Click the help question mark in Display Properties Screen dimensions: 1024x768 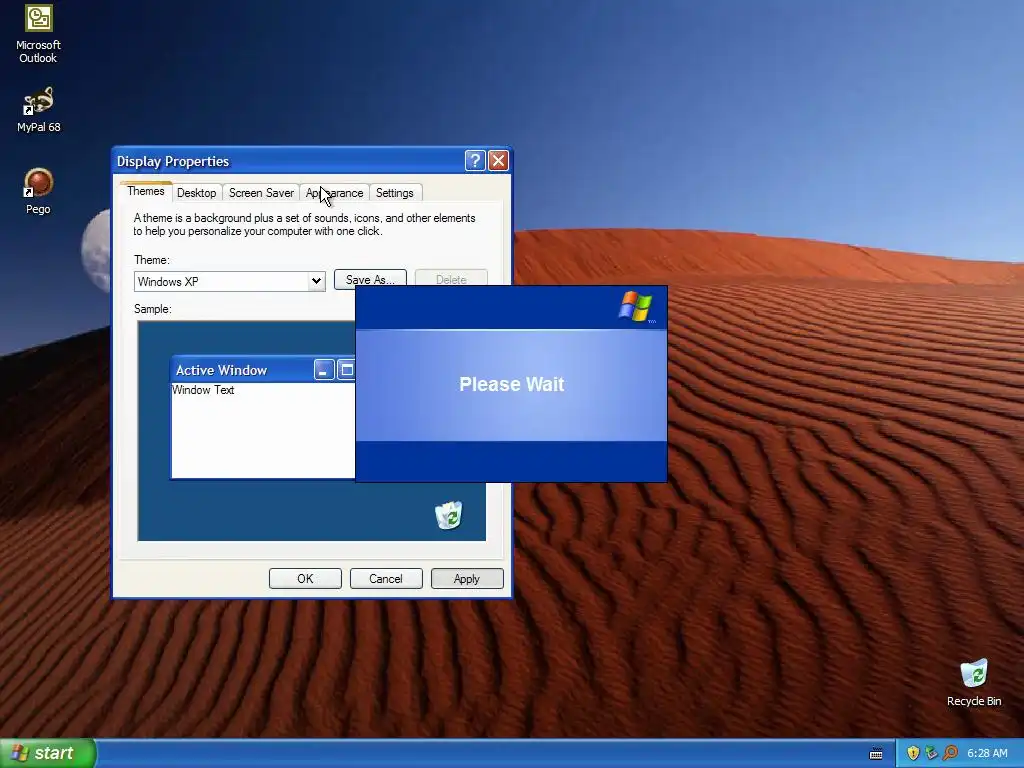click(475, 161)
